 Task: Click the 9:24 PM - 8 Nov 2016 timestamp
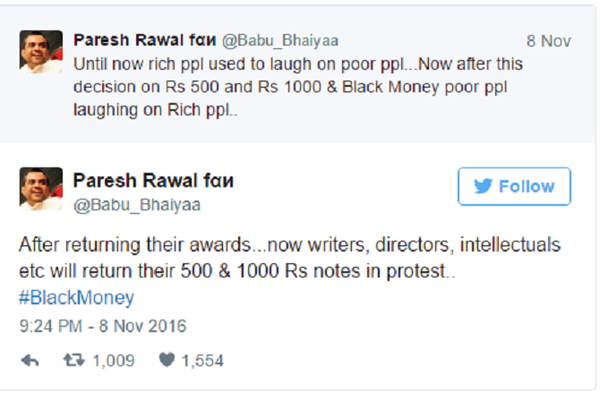click(103, 326)
